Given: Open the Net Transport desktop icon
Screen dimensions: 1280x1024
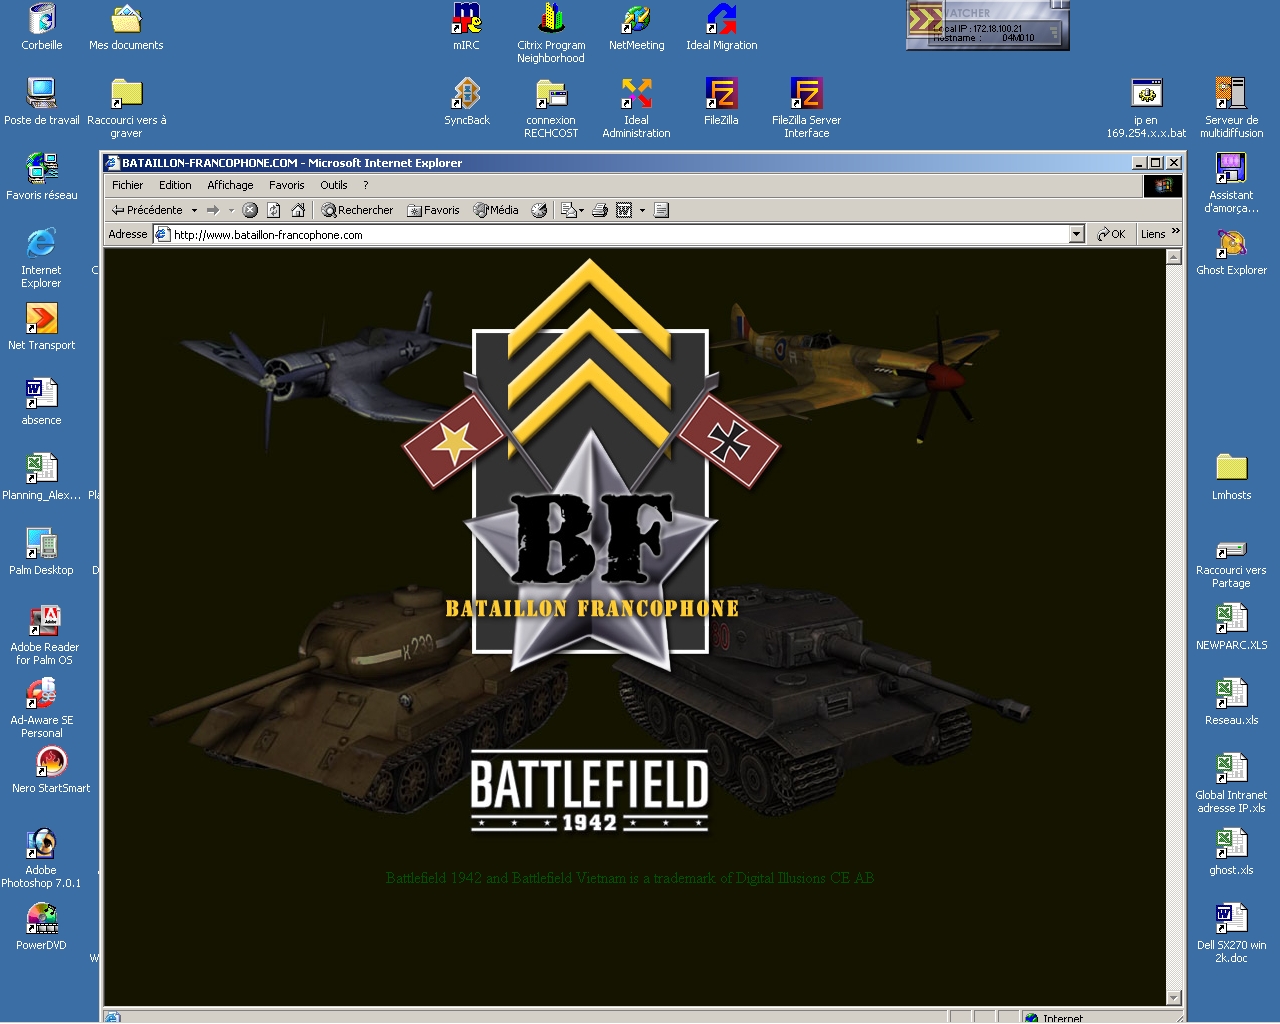Looking at the screenshot, I should pyautogui.click(x=41, y=327).
